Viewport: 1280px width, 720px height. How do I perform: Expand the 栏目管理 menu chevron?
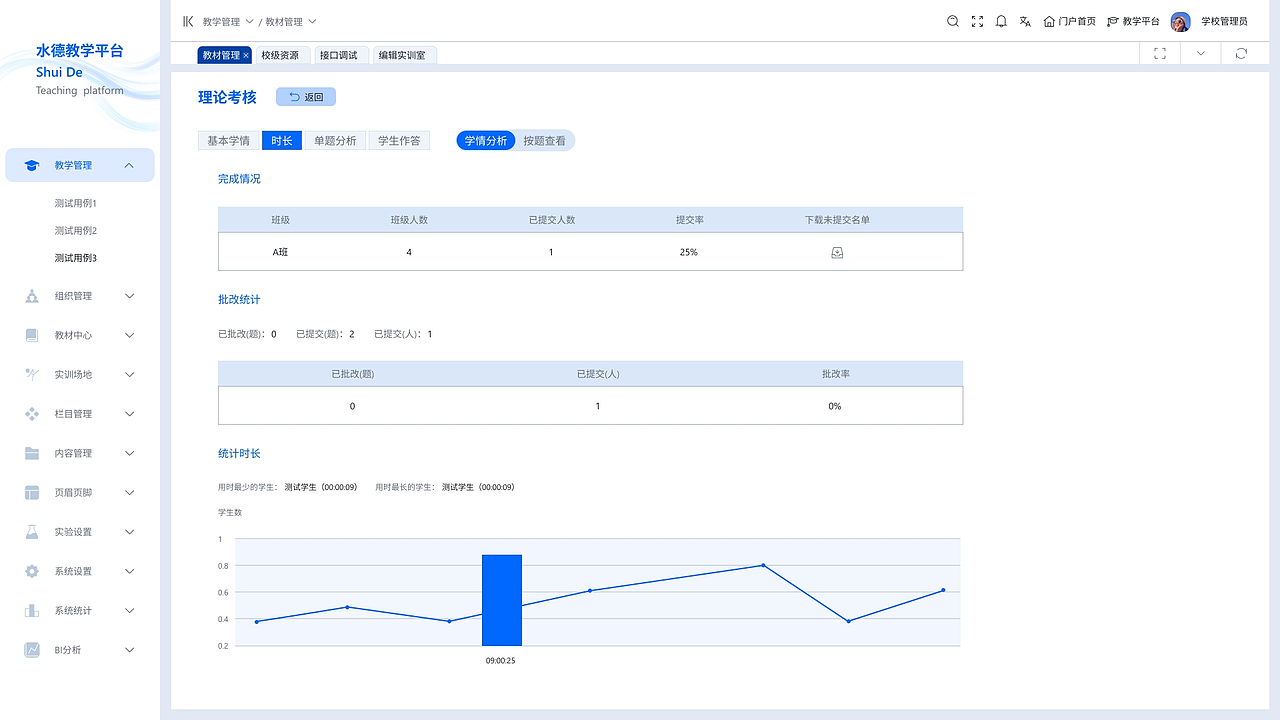pyautogui.click(x=129, y=414)
